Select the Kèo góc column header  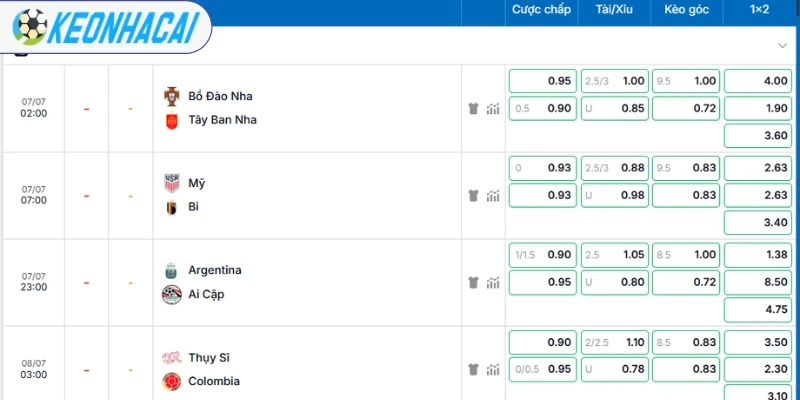[686, 10]
